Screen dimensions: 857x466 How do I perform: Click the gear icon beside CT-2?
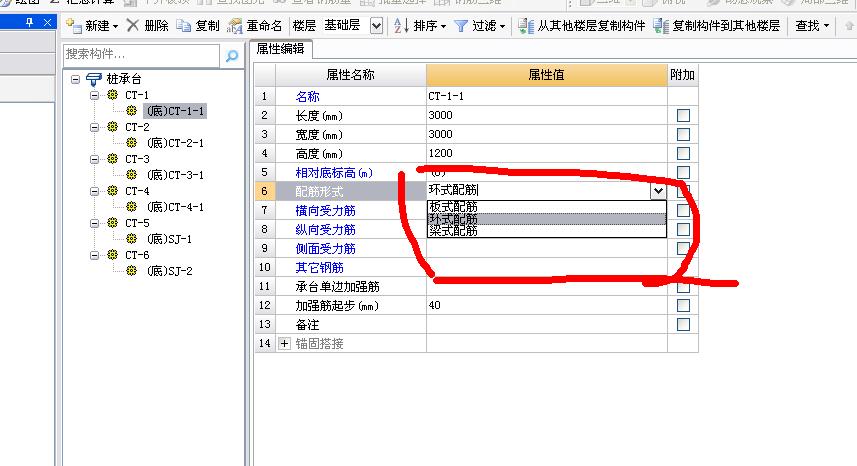(113, 127)
